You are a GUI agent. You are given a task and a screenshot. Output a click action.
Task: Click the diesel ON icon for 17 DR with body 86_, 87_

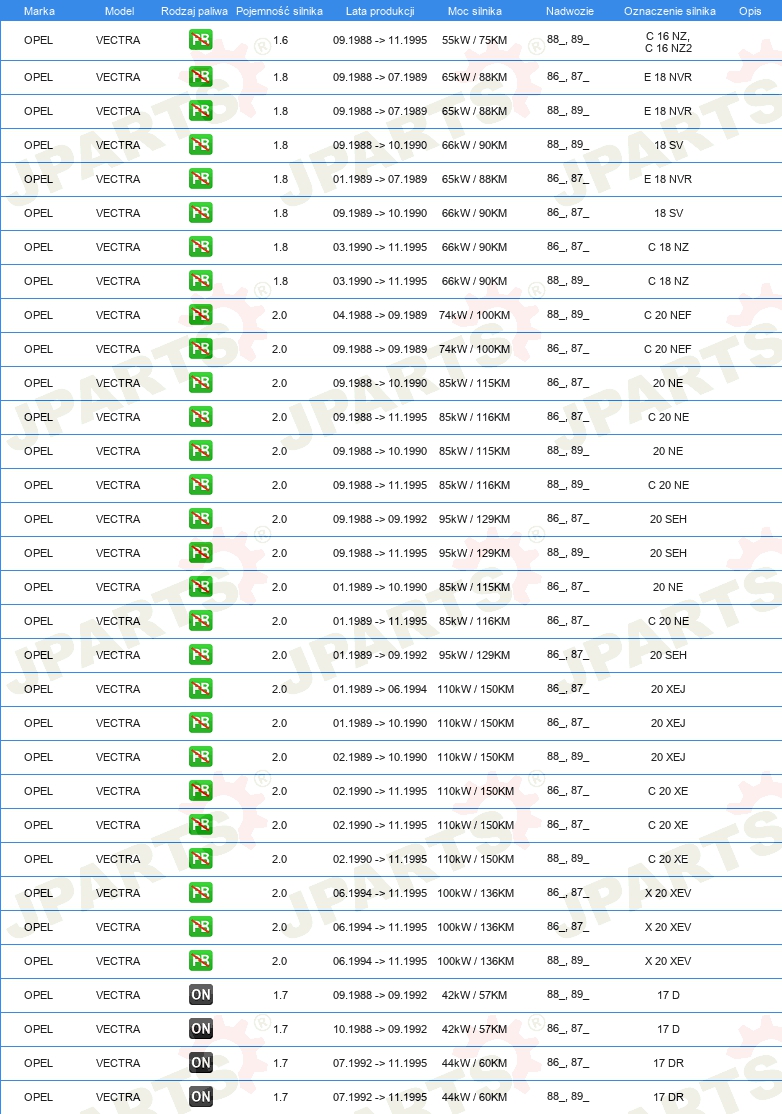tap(201, 1062)
